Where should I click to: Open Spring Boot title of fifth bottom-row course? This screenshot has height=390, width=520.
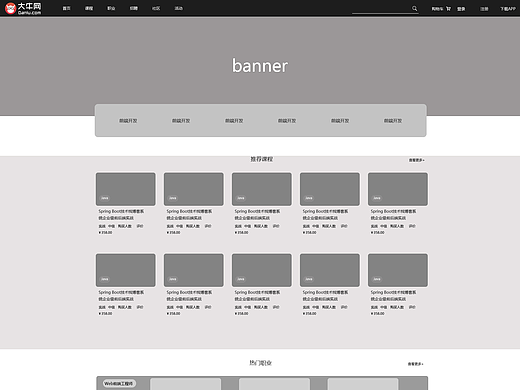click(x=393, y=296)
